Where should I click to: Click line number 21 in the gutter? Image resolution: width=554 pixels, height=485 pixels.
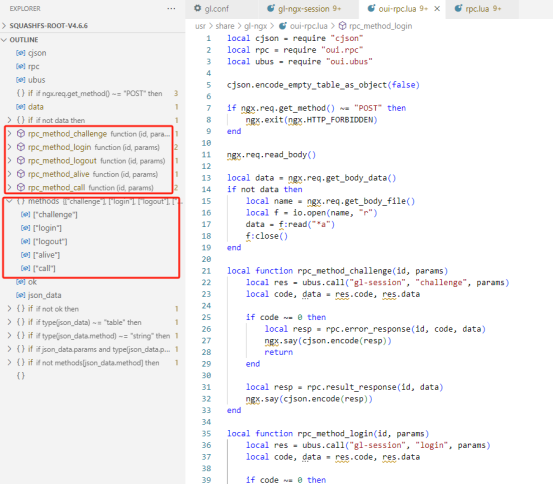pos(206,271)
